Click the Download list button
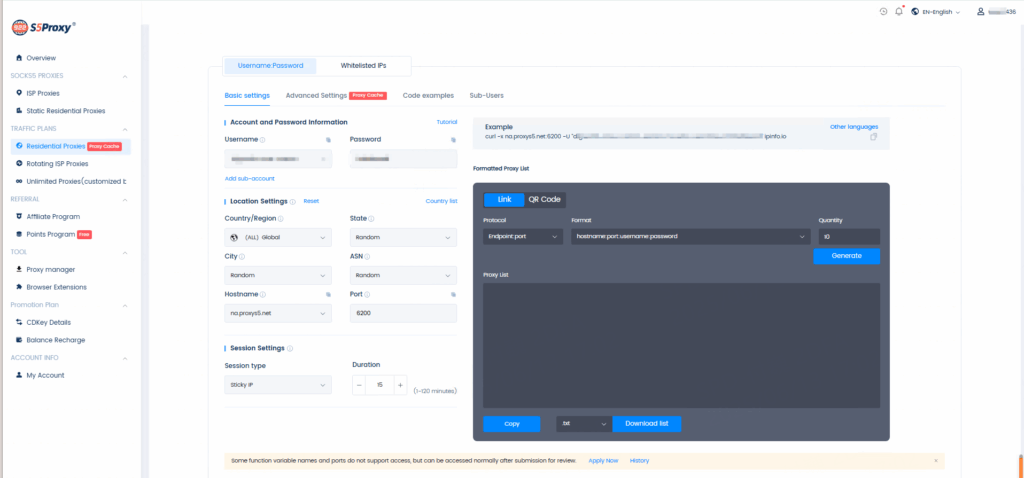 point(647,424)
